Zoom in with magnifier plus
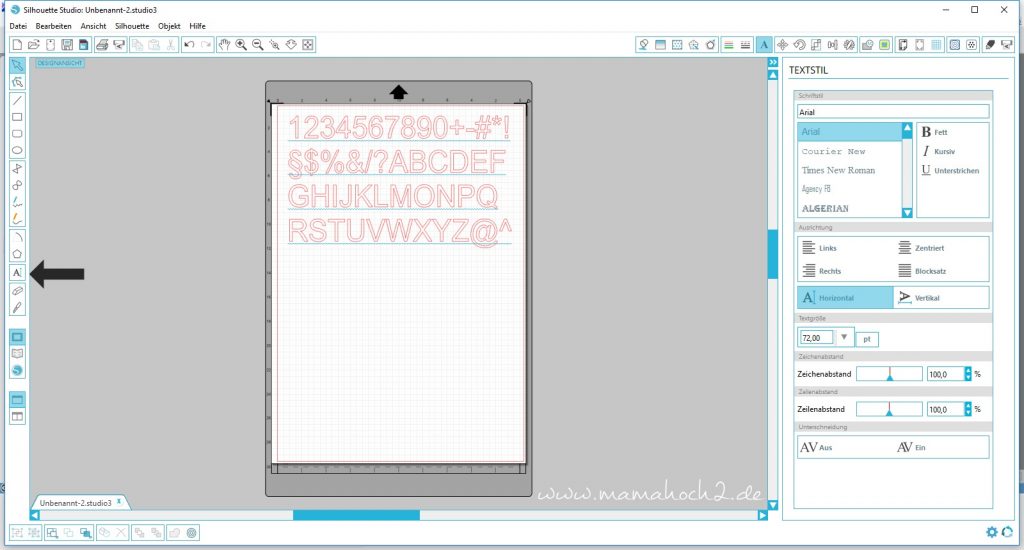Image resolution: width=1024 pixels, height=550 pixels. pyautogui.click(x=241, y=44)
